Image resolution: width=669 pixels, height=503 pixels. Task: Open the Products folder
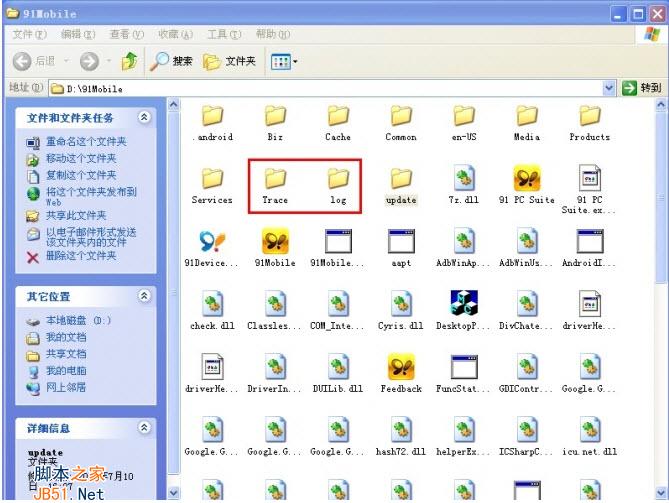click(x=590, y=123)
